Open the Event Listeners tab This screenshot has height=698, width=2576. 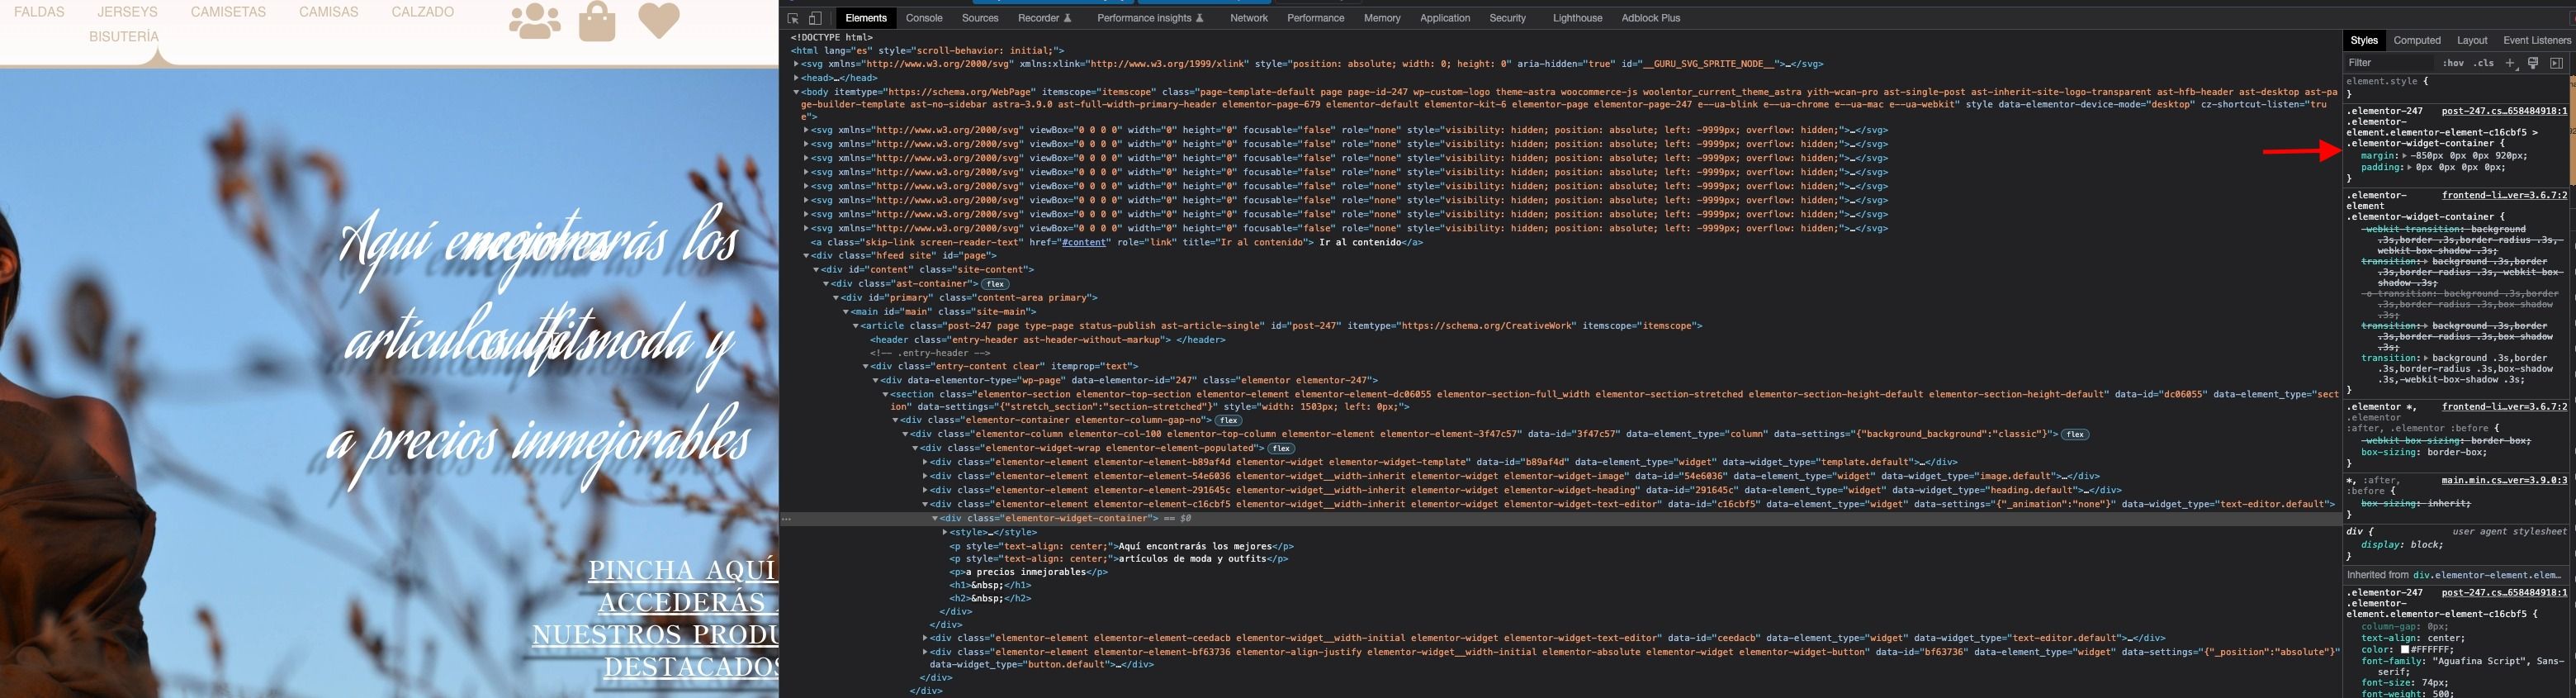pyautogui.click(x=2536, y=40)
